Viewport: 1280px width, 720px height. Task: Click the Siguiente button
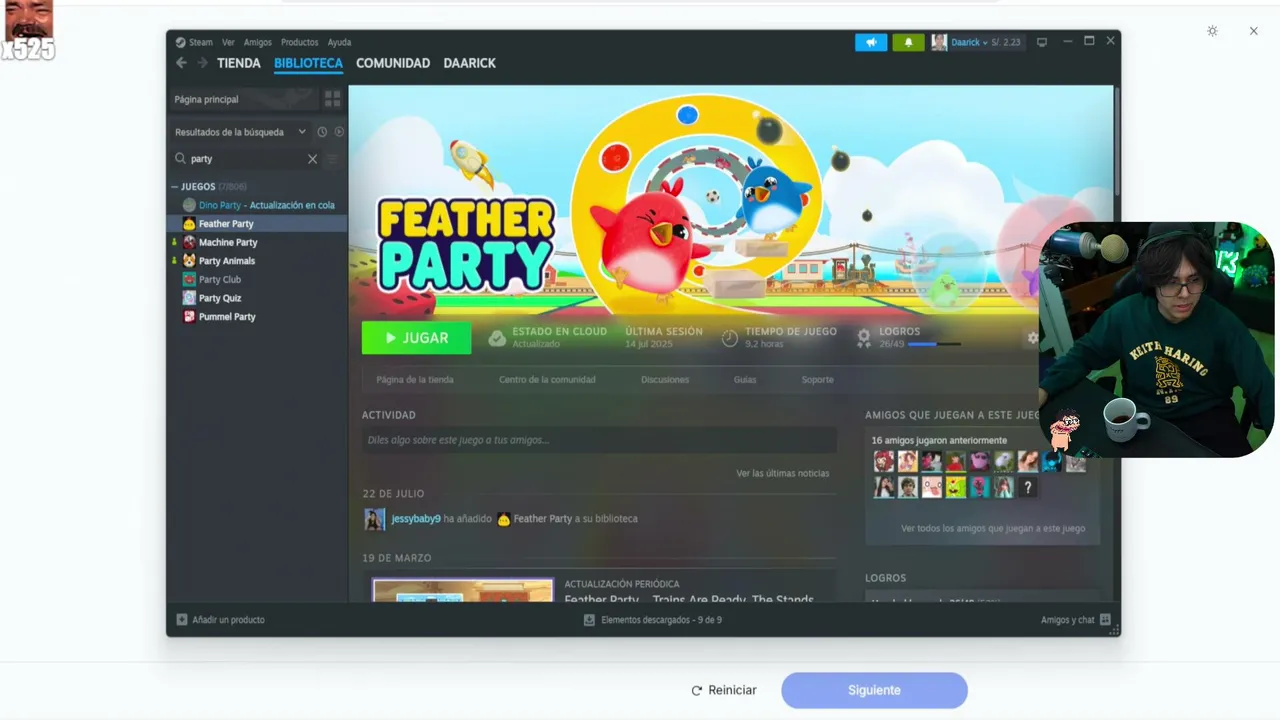point(874,690)
